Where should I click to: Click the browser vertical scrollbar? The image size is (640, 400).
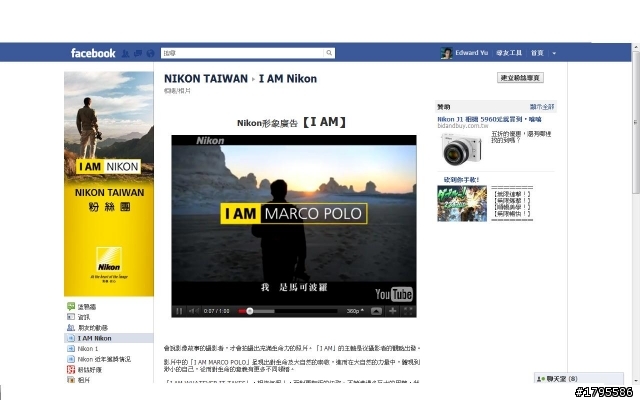636,122
